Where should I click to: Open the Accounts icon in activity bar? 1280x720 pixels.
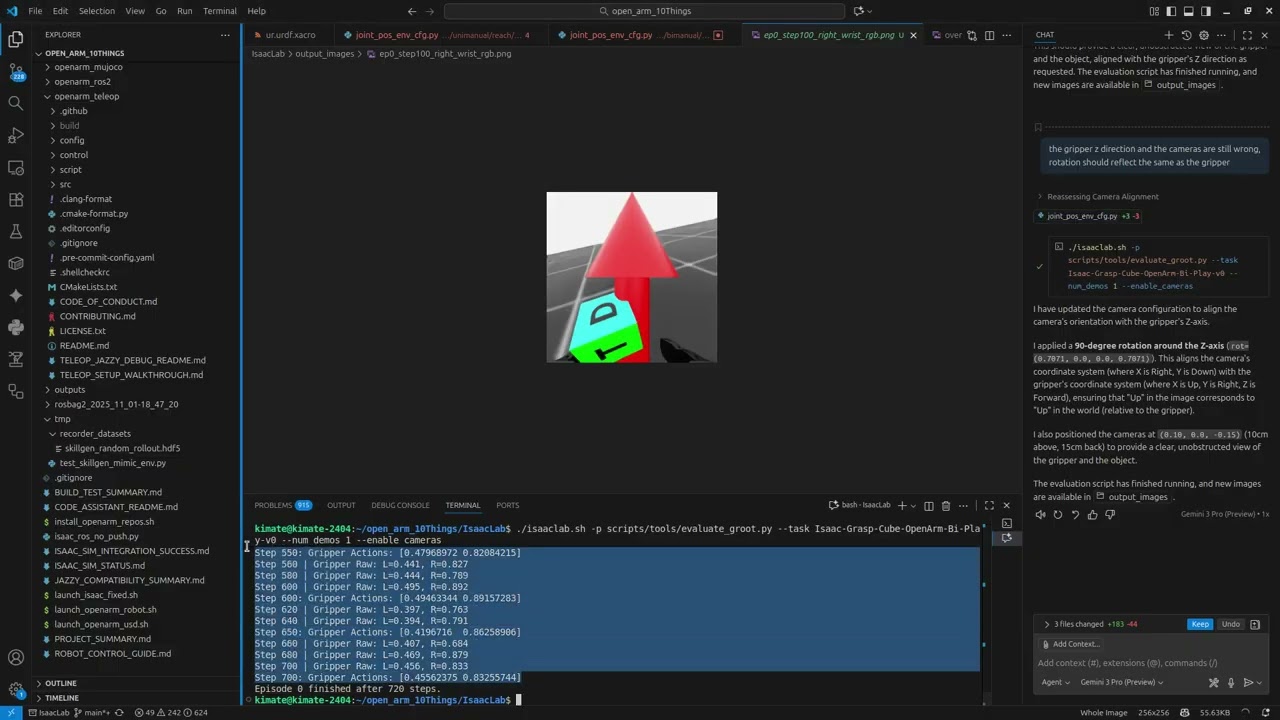16,658
